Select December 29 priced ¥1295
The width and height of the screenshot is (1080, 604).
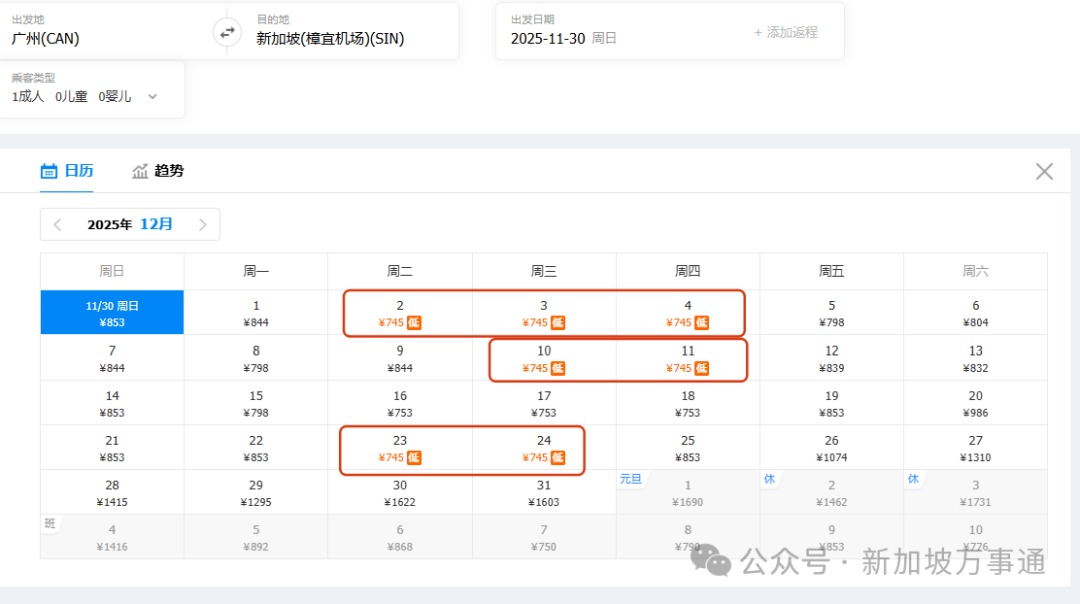(x=256, y=492)
